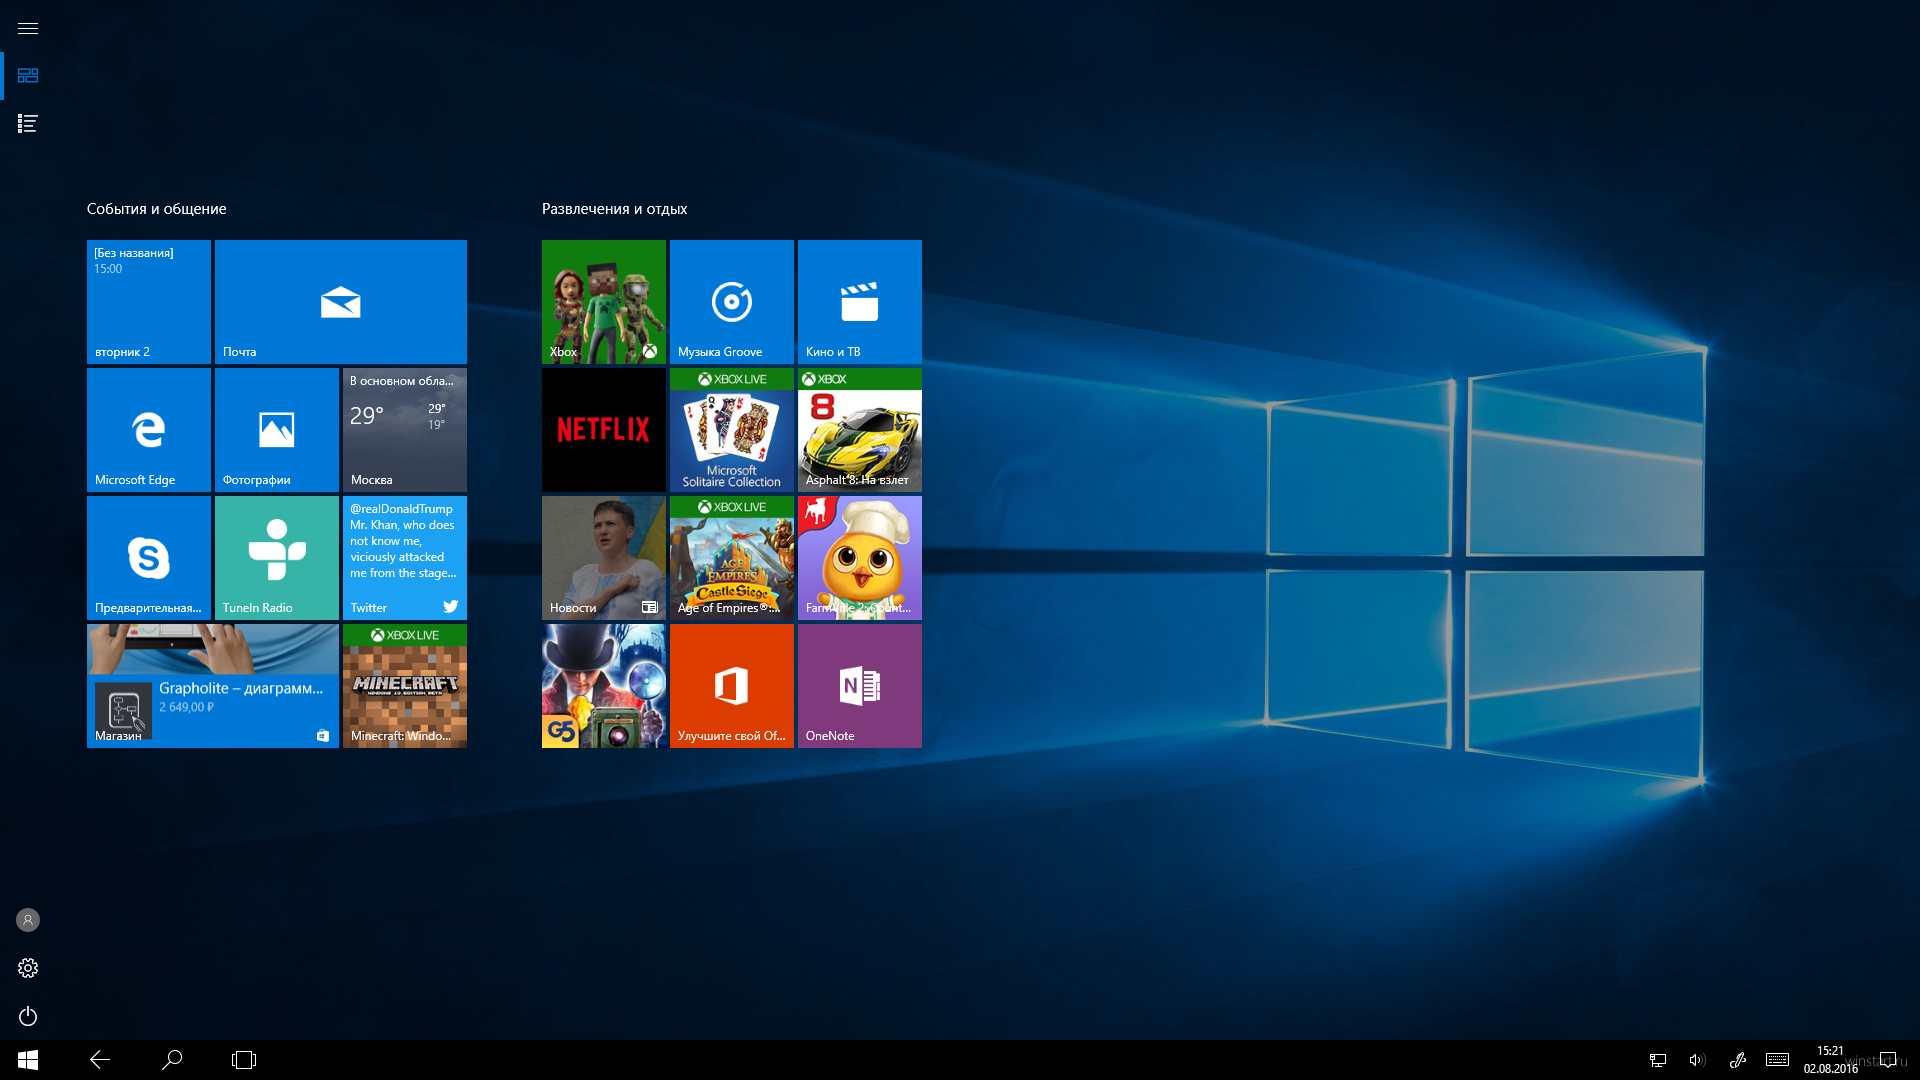Open the Фотографии photos tile
Viewport: 1920px width, 1080px height.
pos(277,430)
